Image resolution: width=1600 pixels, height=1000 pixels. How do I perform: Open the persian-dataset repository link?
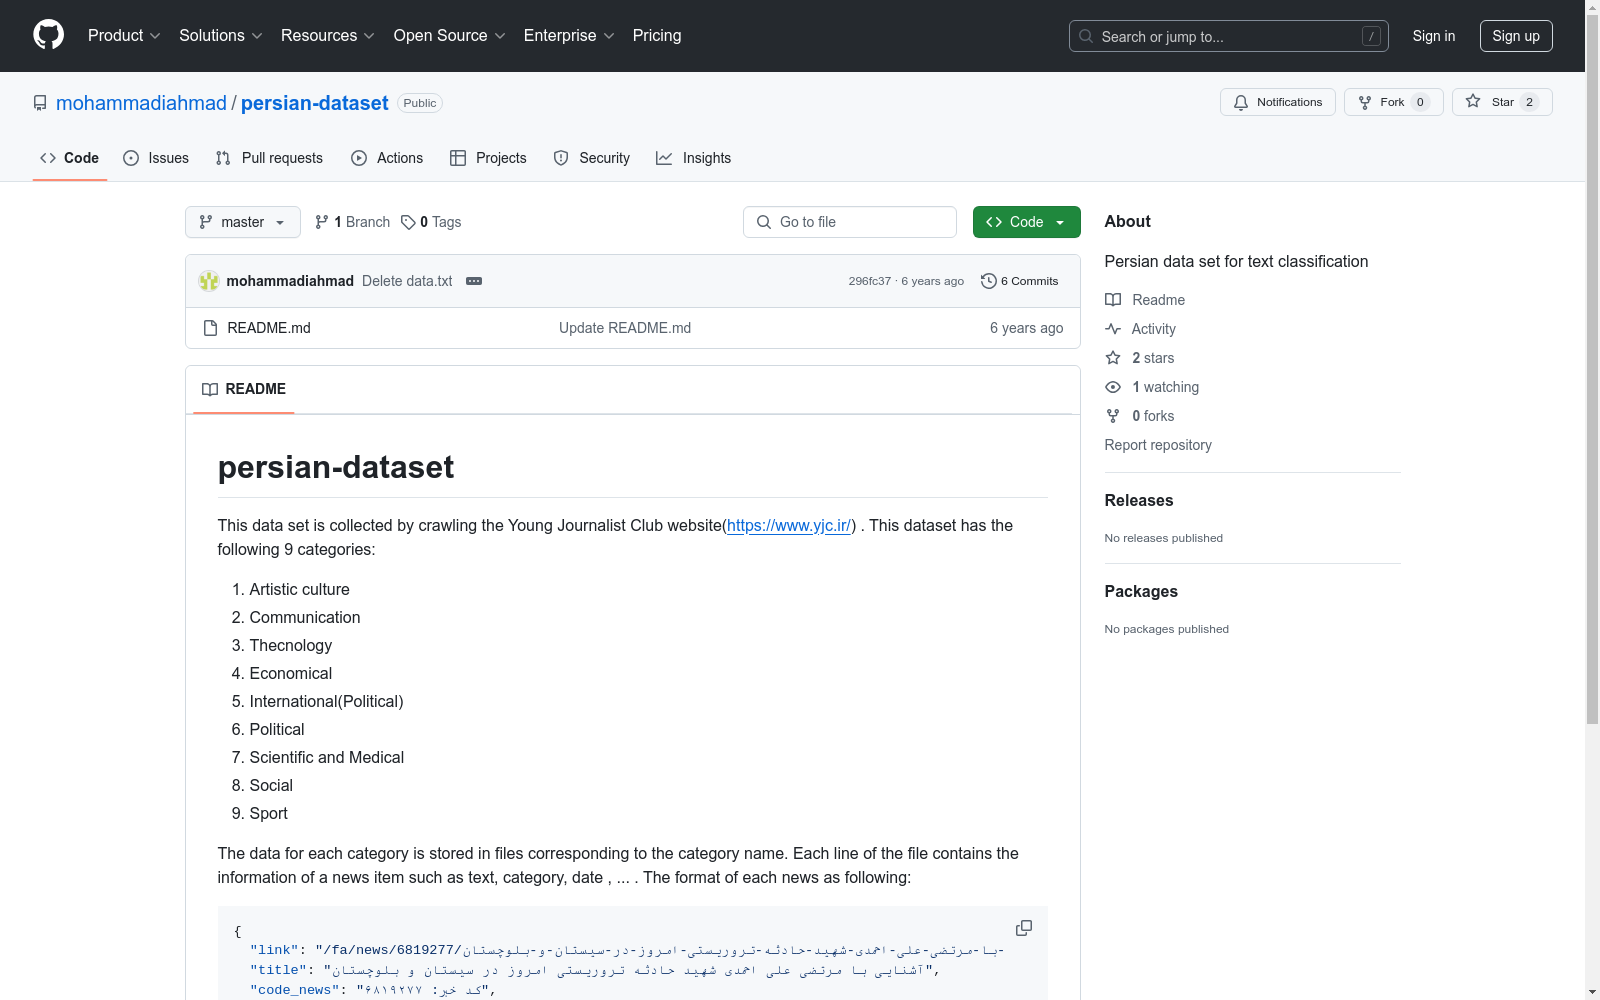click(x=315, y=103)
